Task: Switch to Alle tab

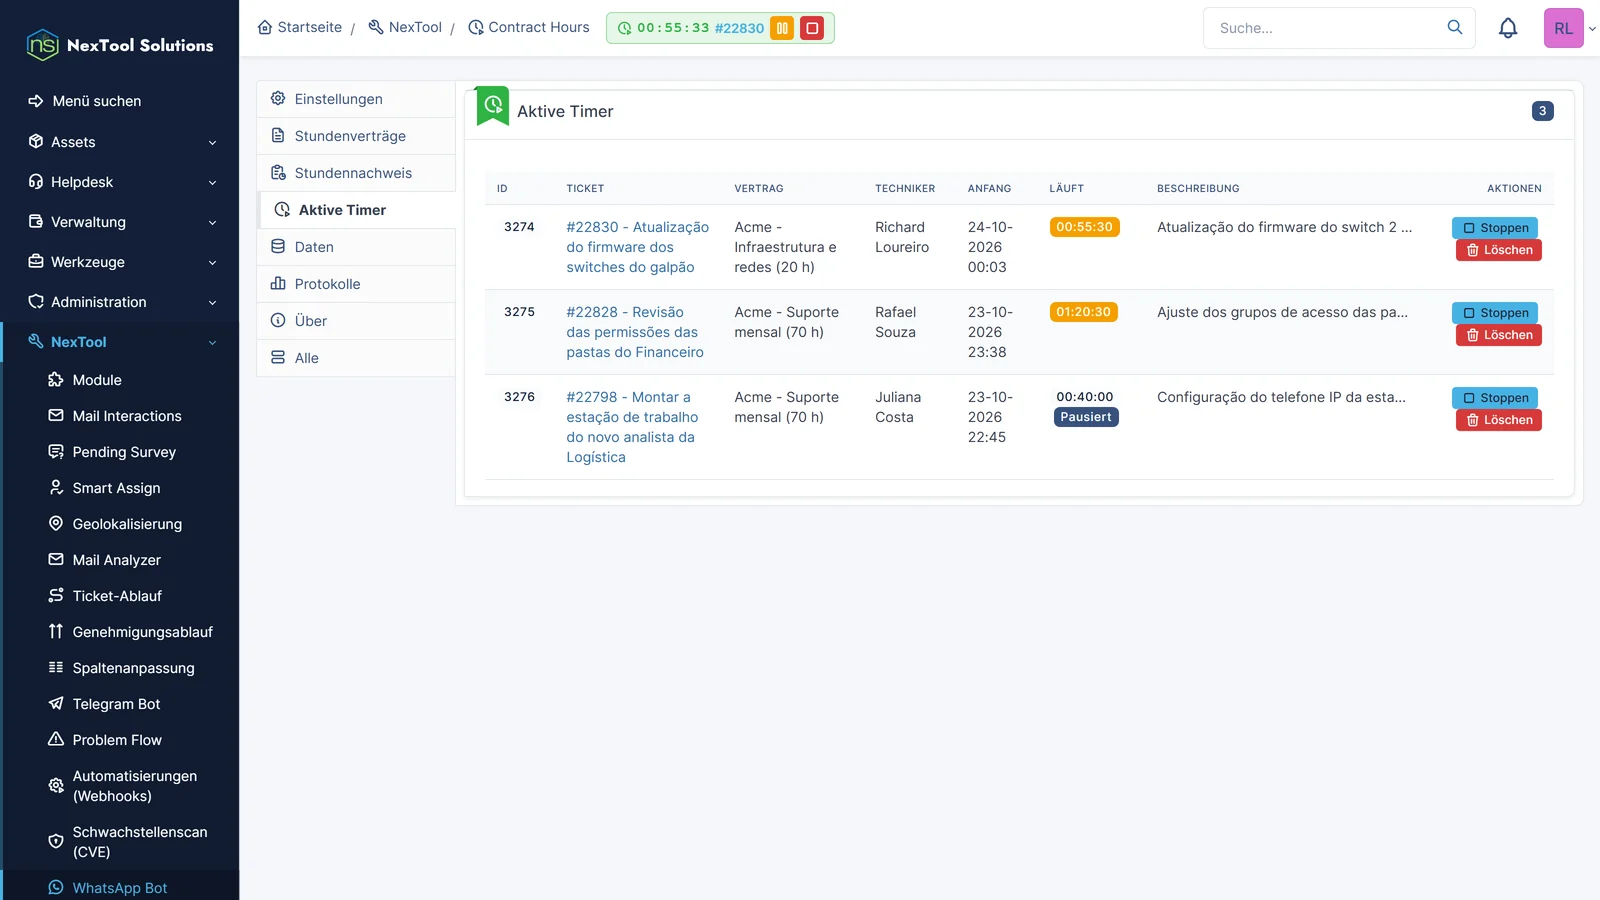Action: pos(356,358)
